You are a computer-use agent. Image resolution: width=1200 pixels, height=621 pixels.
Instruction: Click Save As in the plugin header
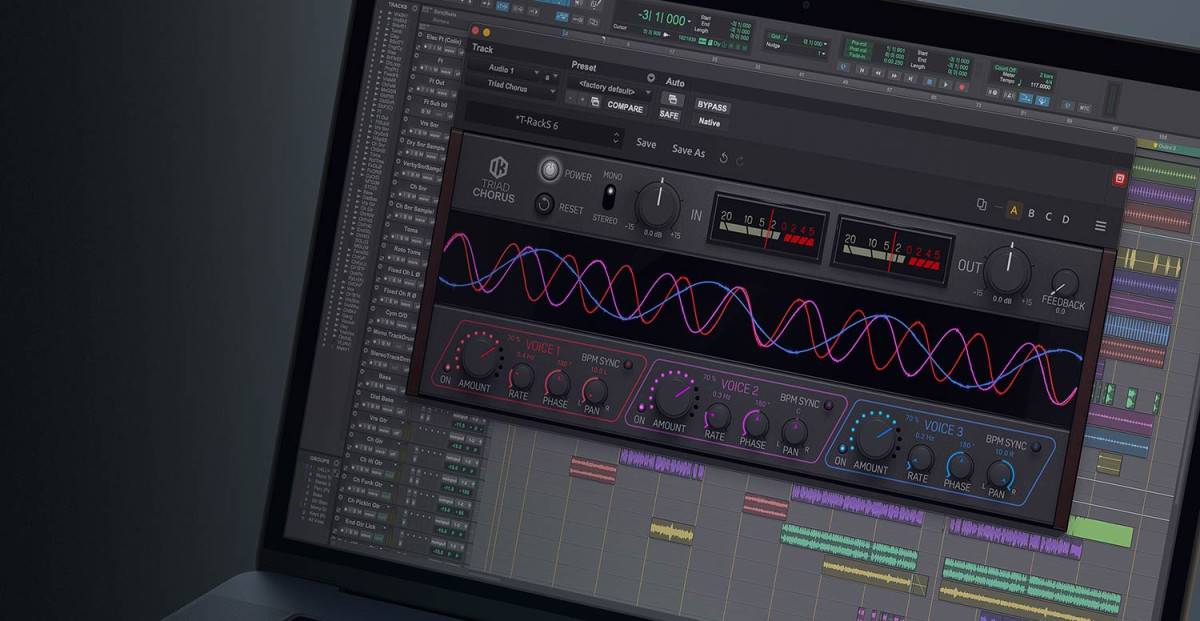tap(688, 151)
